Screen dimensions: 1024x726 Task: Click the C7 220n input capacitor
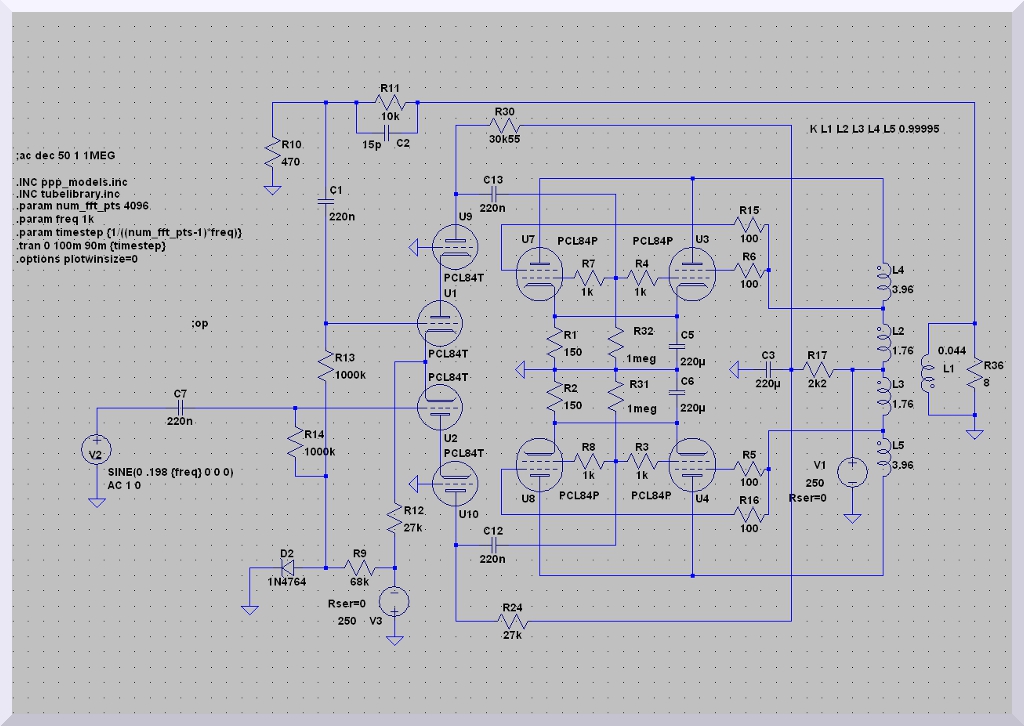coord(180,408)
